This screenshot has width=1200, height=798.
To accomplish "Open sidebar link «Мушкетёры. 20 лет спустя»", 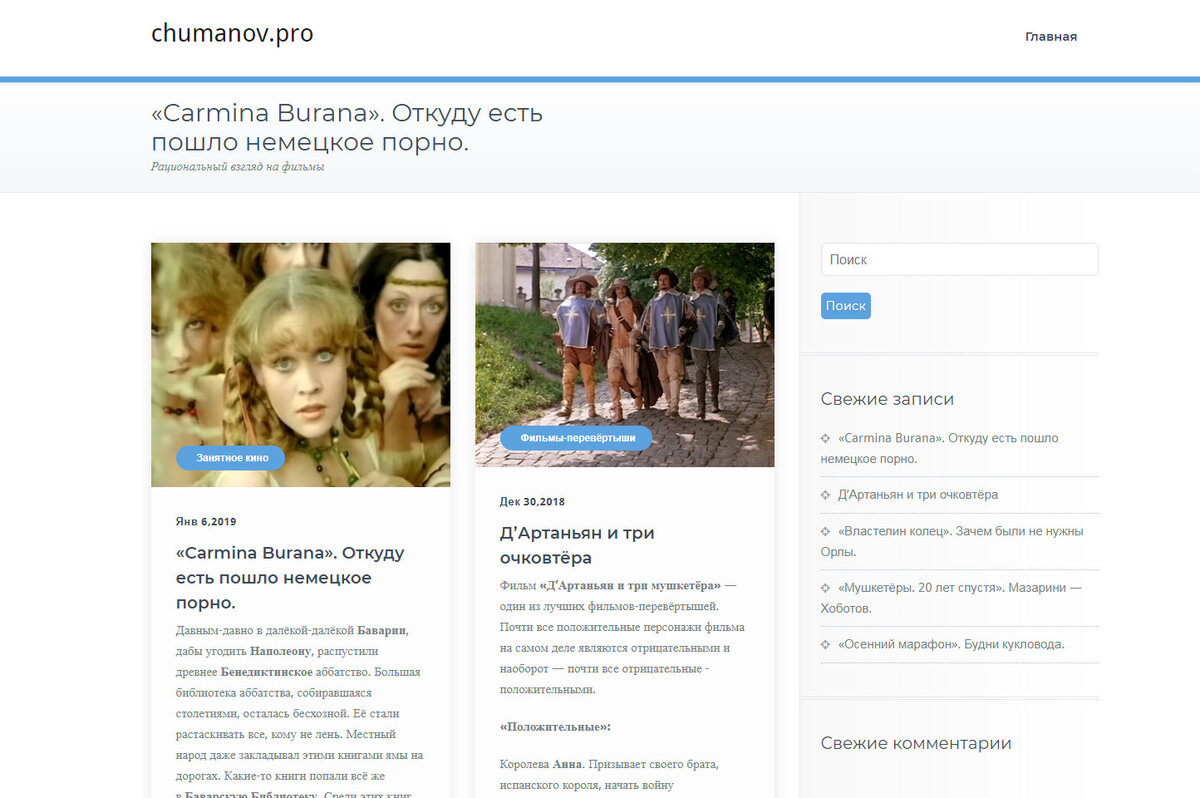I will pos(951,598).
